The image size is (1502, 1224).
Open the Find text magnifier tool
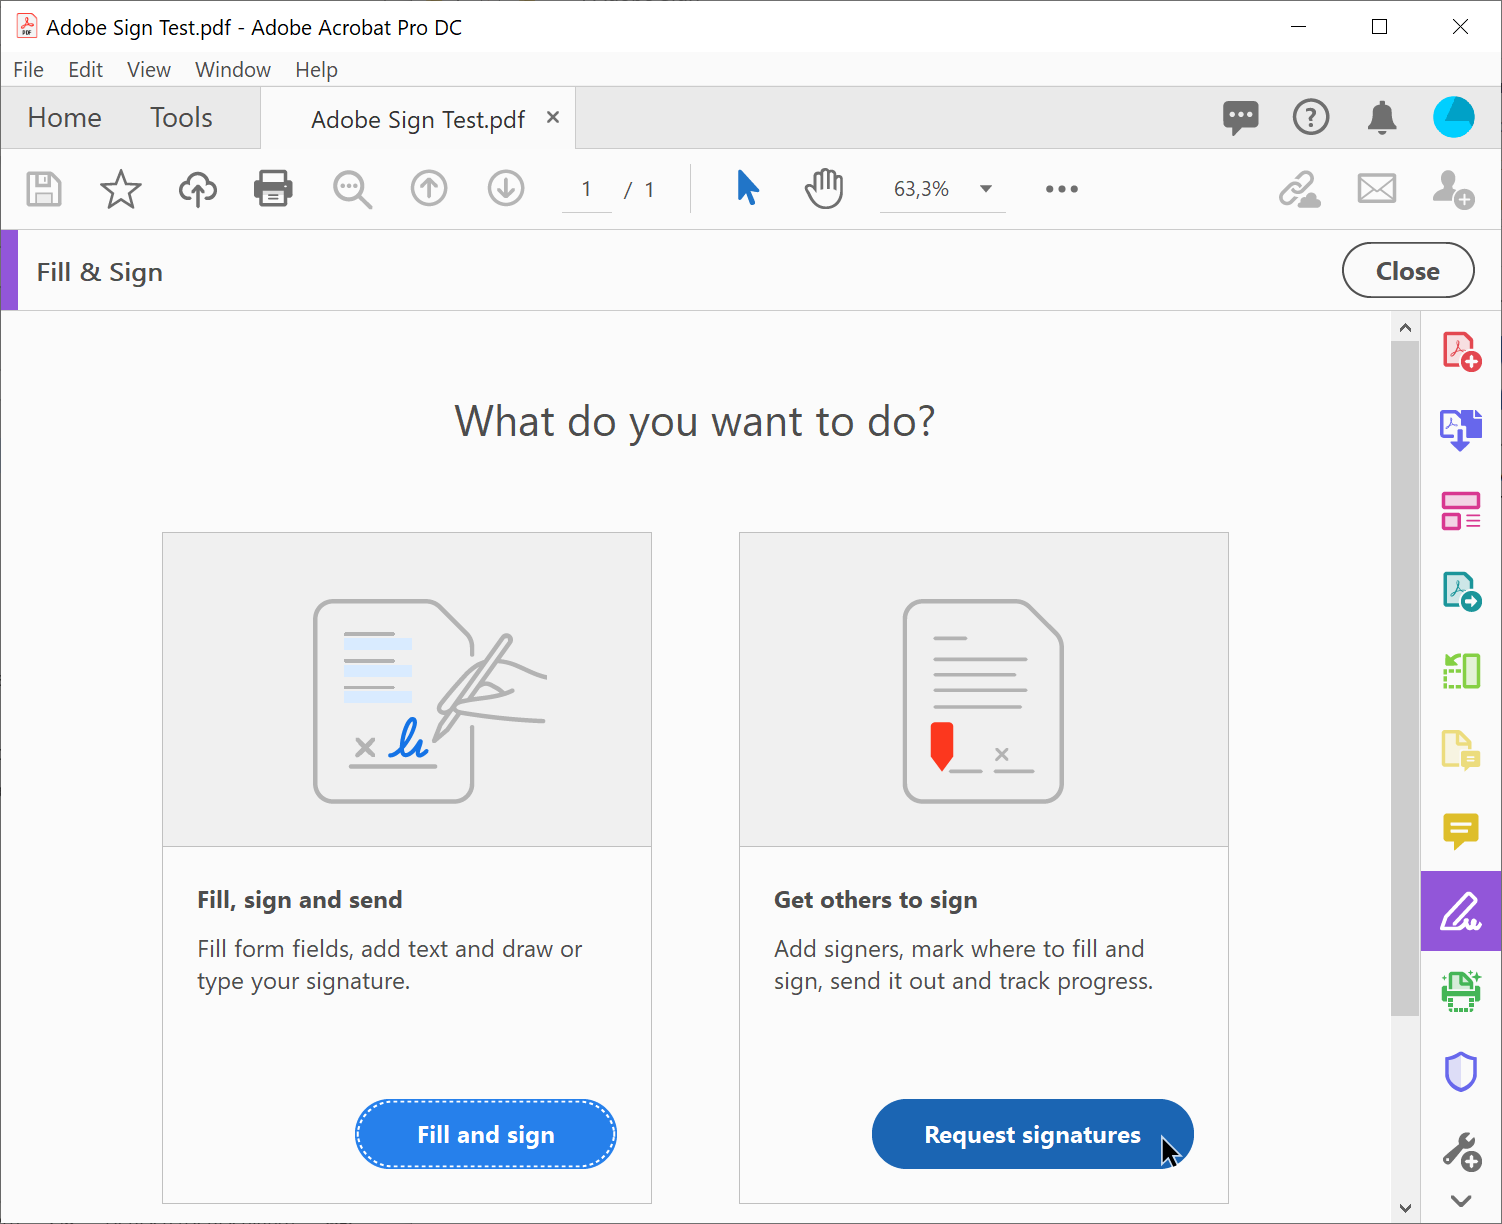pyautogui.click(x=352, y=189)
